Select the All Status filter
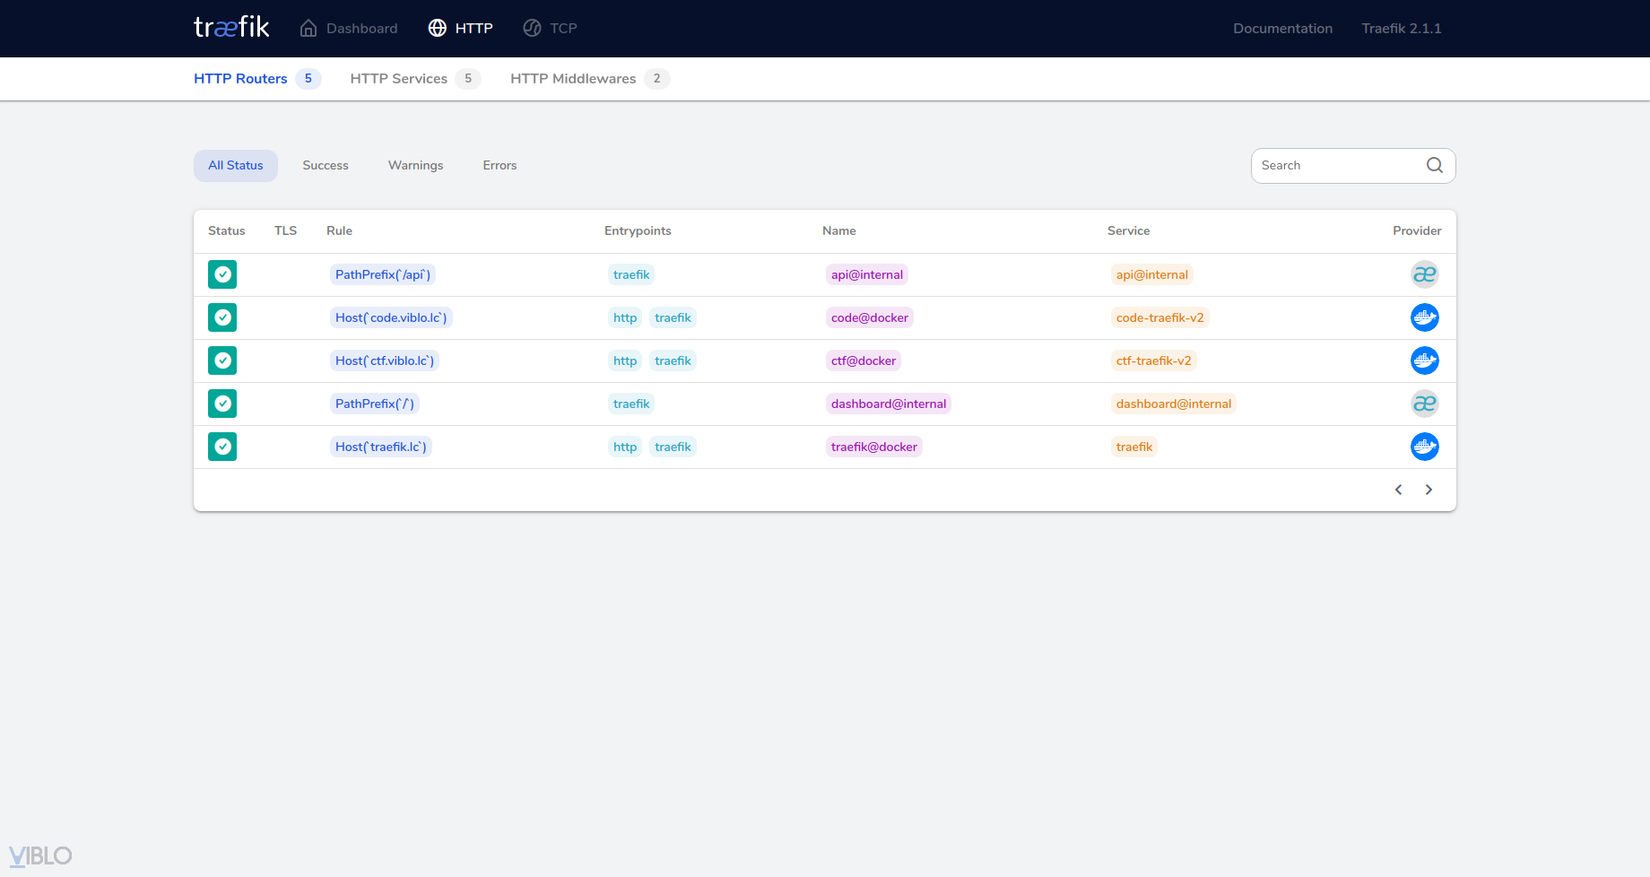Screen dimensions: 1650x877 click(236, 166)
